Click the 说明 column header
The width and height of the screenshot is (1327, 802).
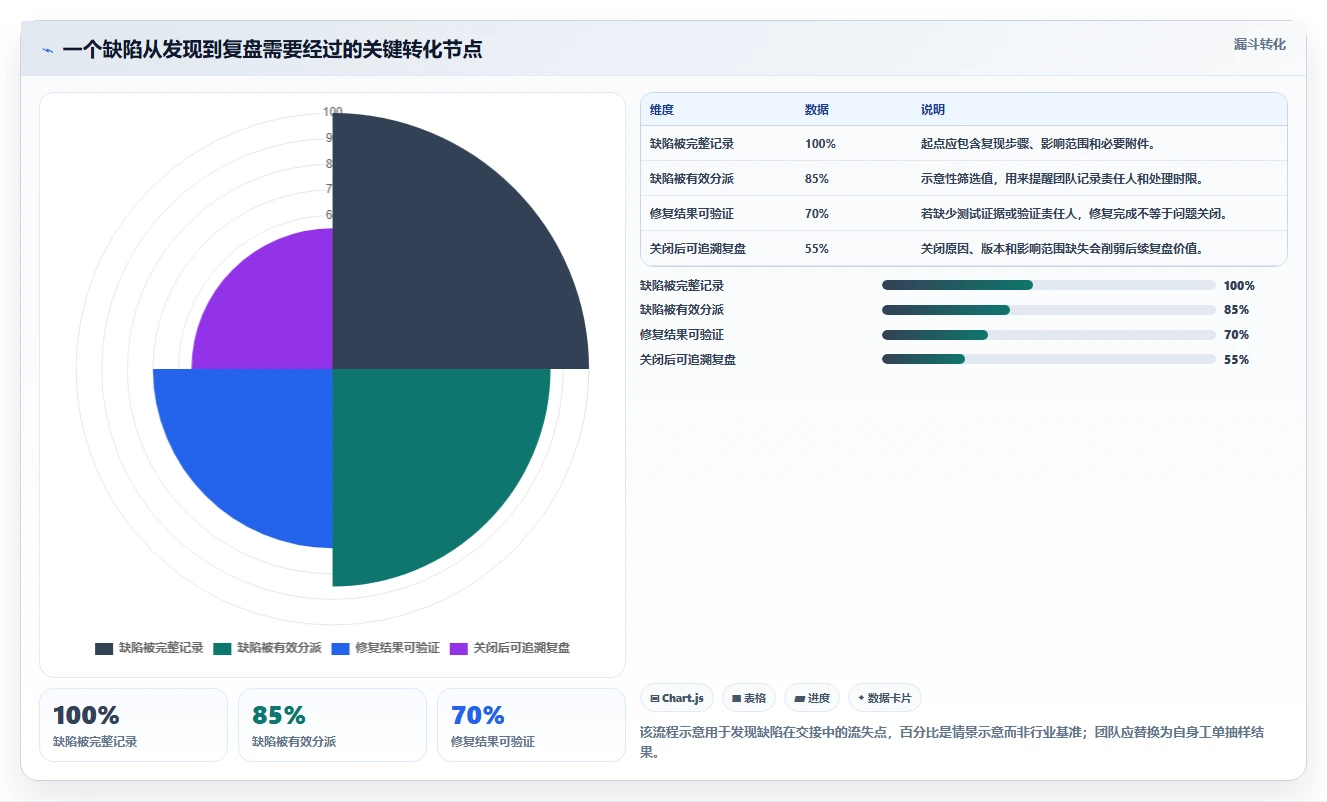933,110
